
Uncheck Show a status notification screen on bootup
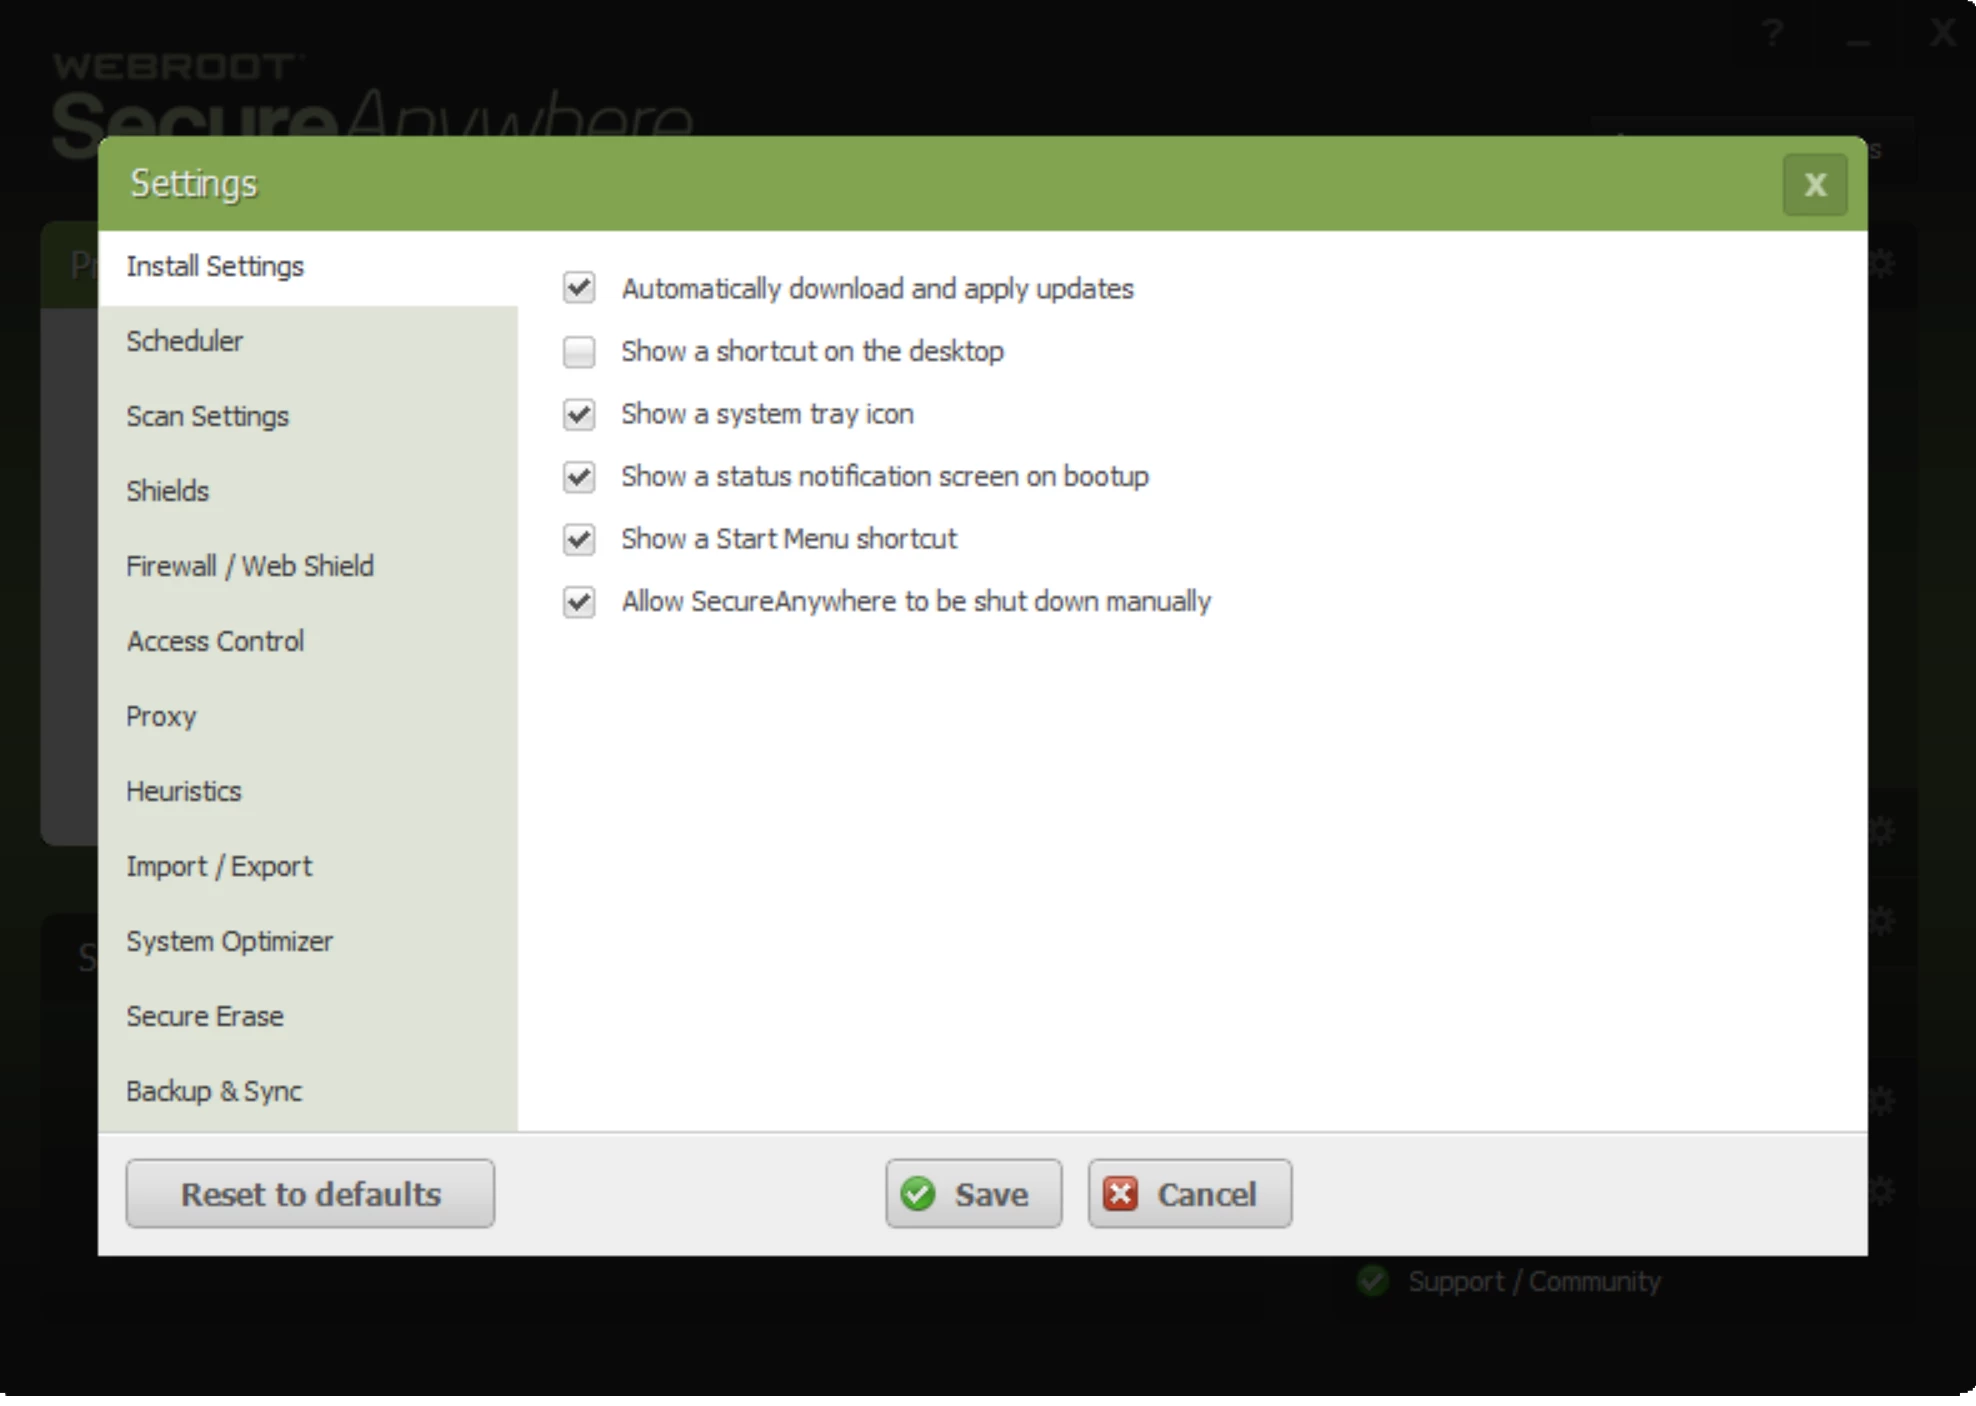580,476
